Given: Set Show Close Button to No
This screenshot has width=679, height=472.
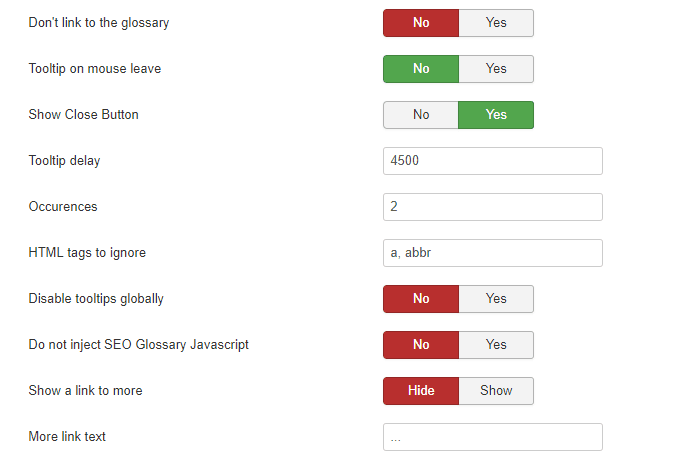Looking at the screenshot, I should tap(421, 115).
